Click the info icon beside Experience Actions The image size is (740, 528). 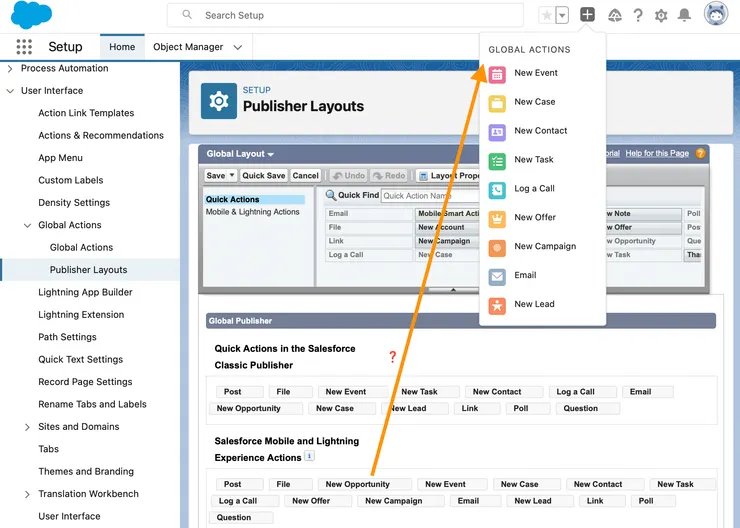point(309,456)
